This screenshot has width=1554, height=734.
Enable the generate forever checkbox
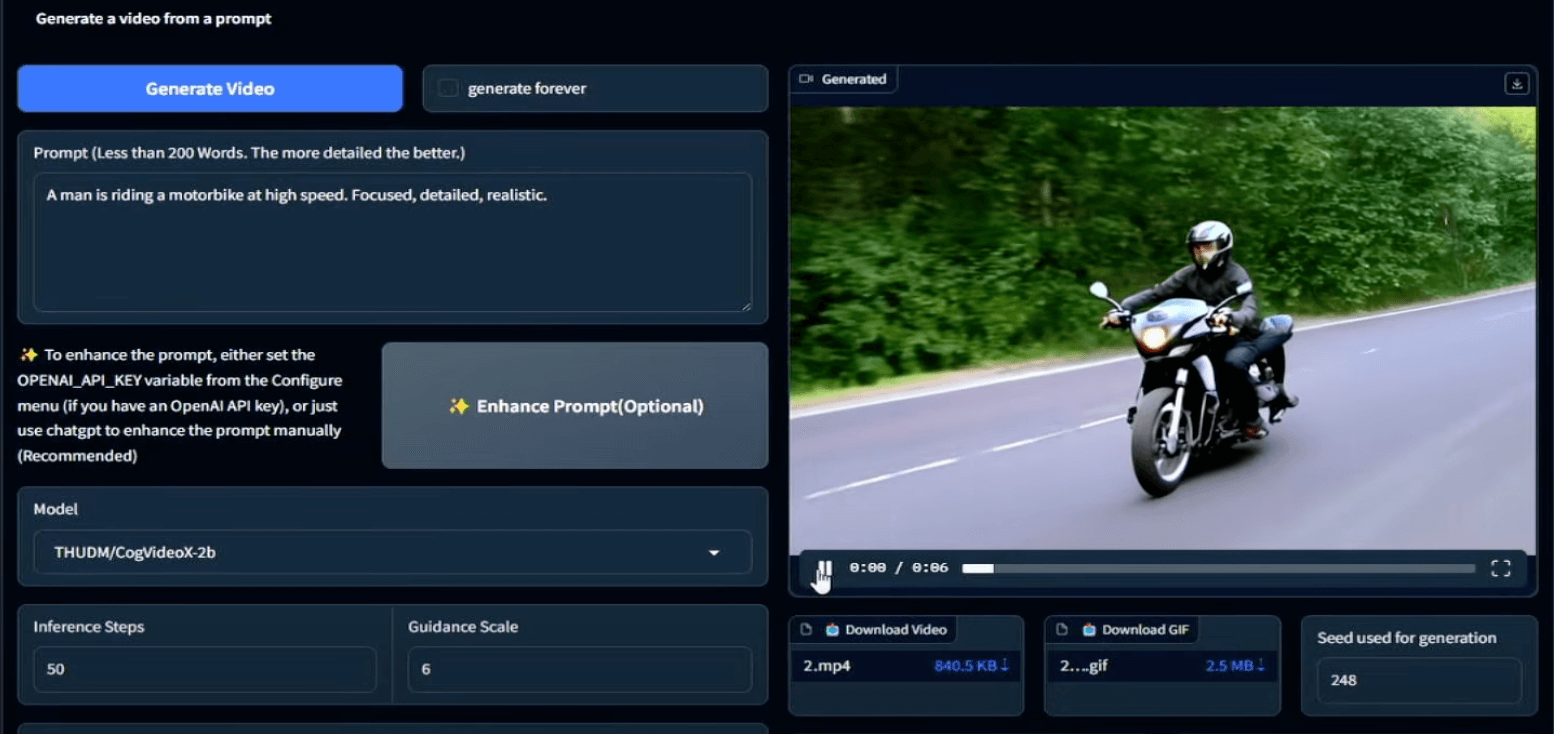click(447, 88)
